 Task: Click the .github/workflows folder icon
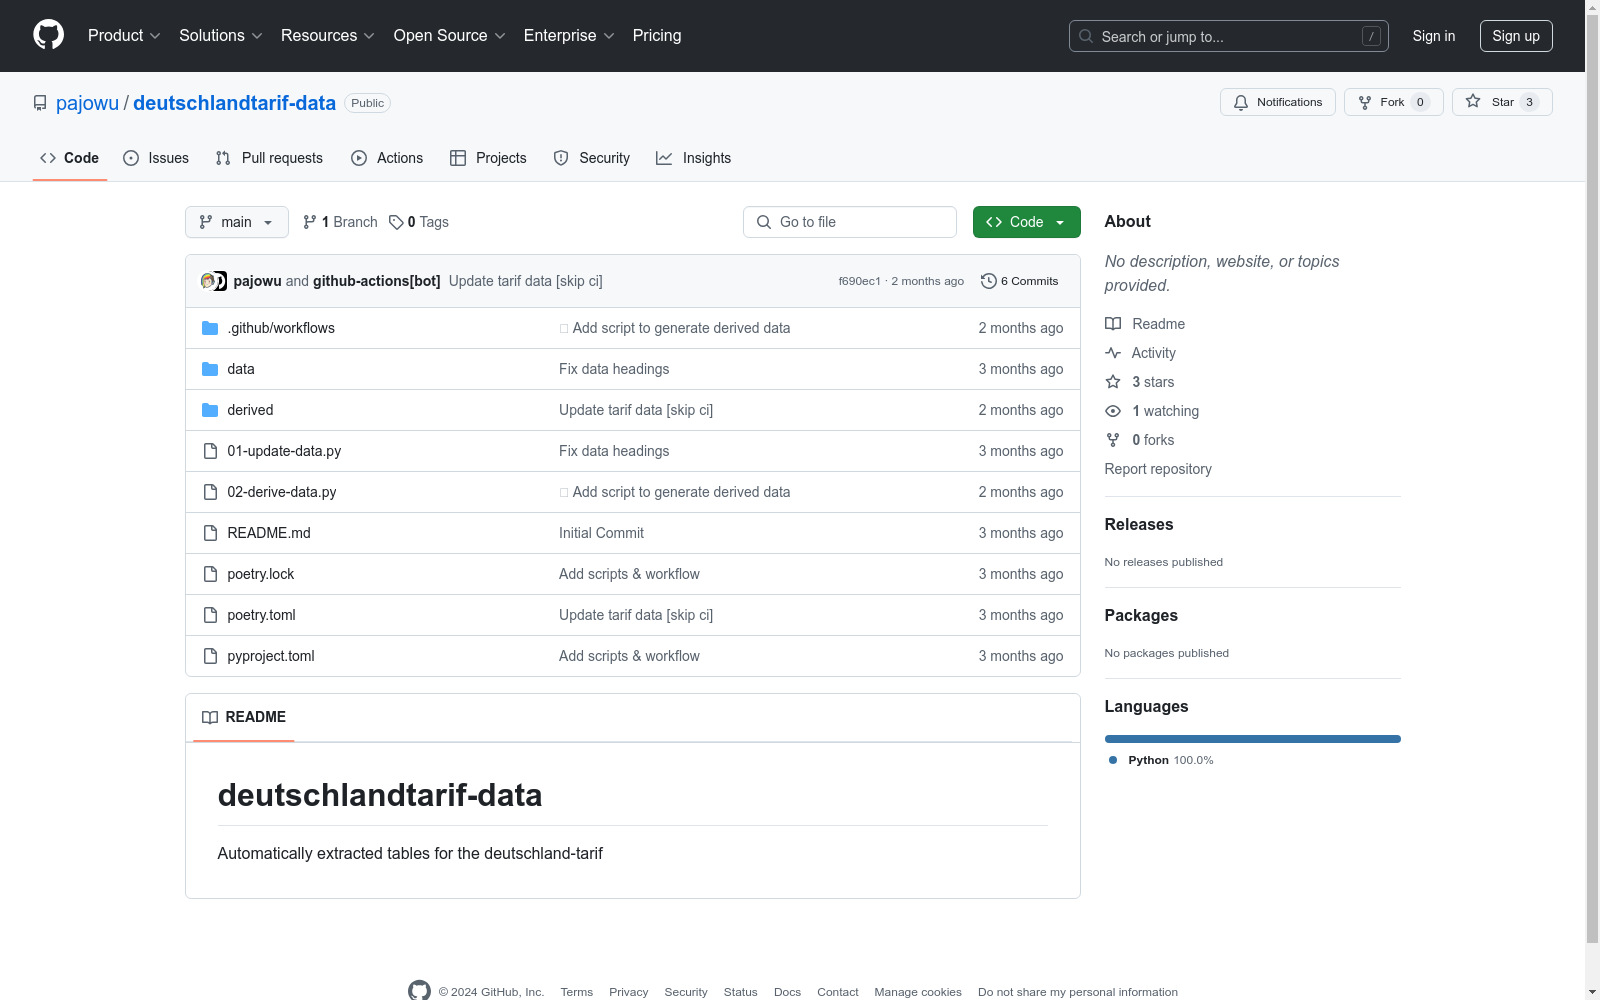pos(210,328)
